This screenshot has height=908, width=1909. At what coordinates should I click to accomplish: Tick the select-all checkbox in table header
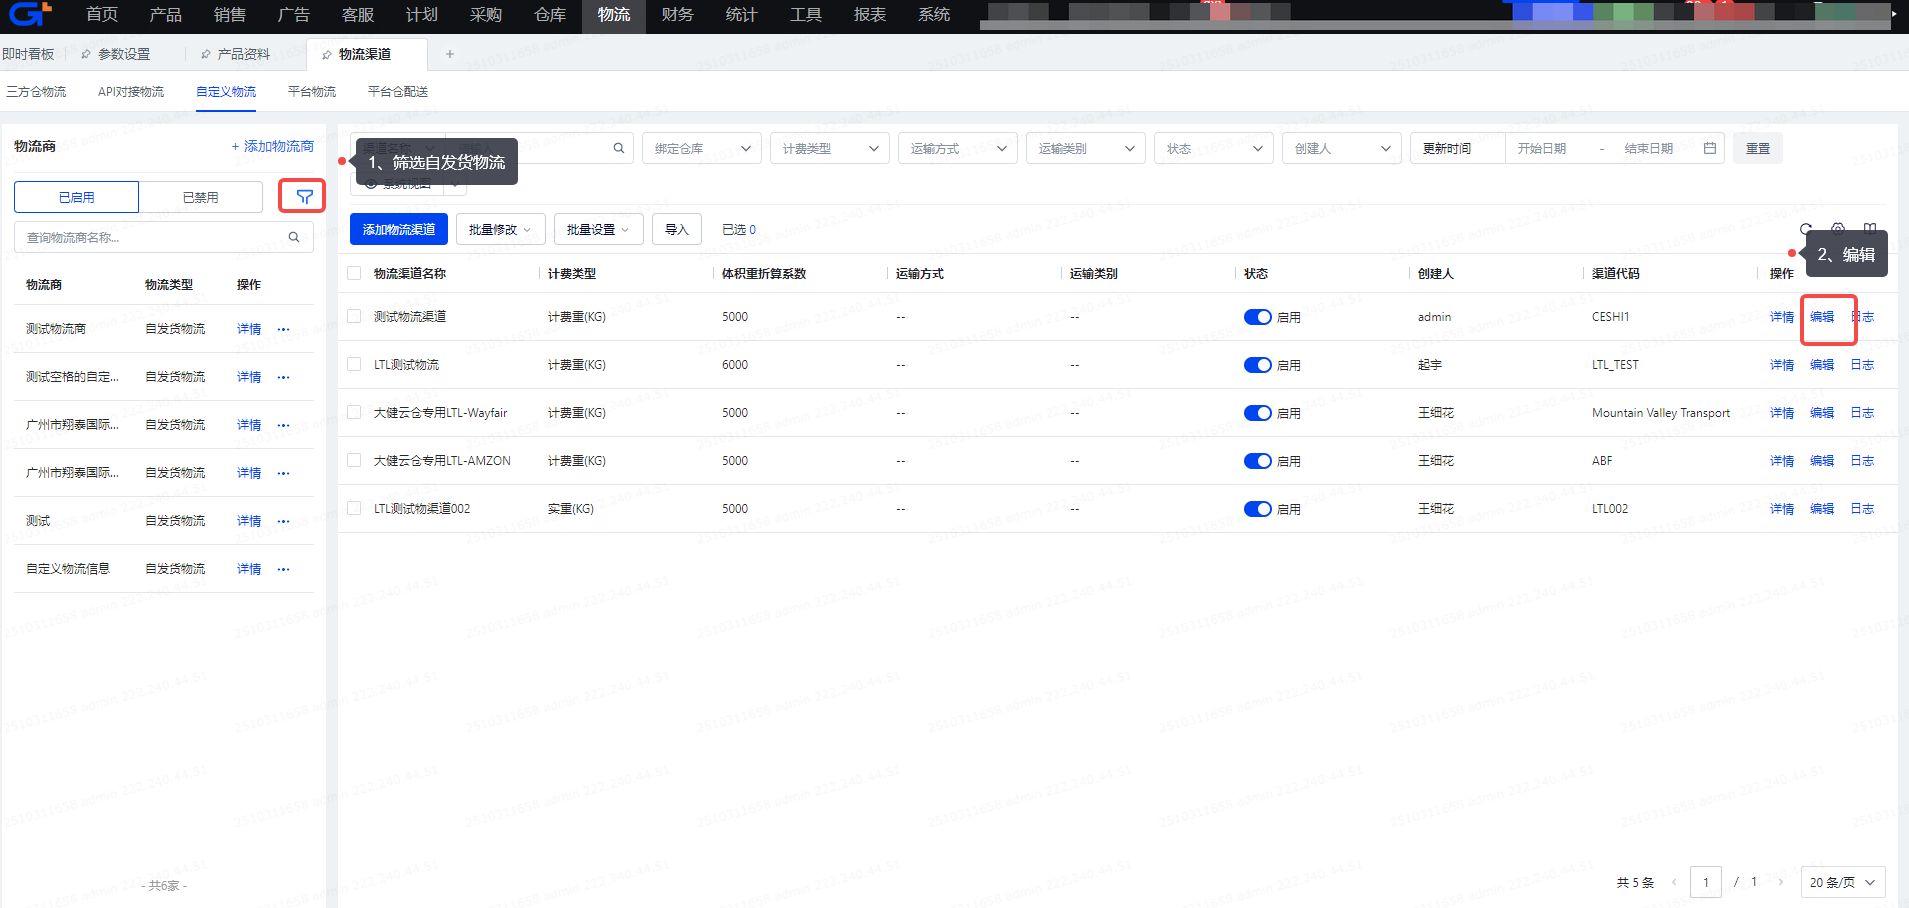354,273
